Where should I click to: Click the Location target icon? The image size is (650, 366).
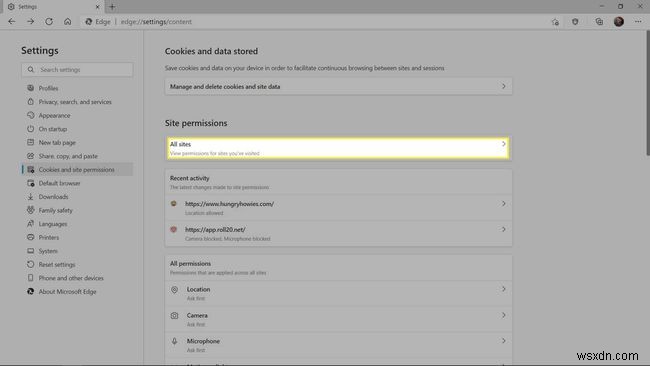[175, 290]
